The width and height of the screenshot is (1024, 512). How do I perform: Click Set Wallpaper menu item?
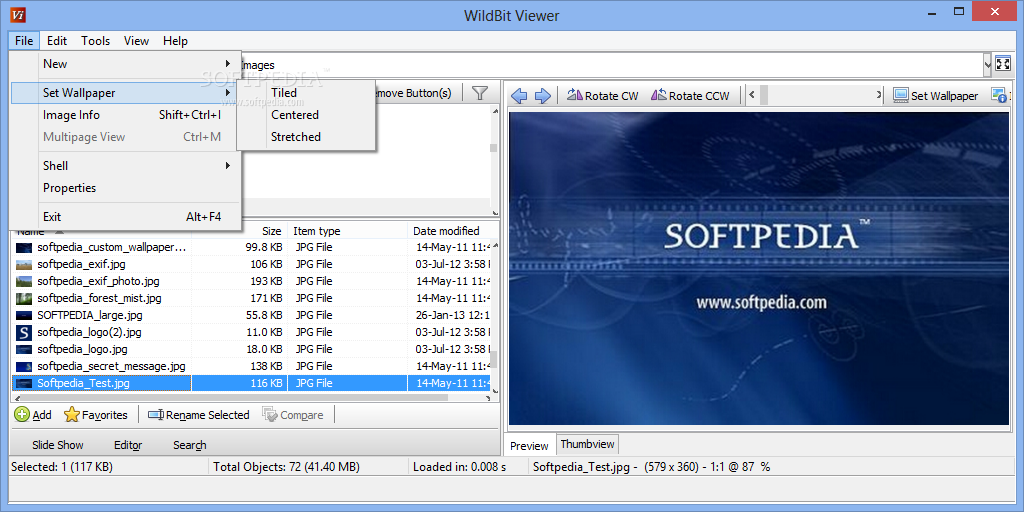point(125,93)
